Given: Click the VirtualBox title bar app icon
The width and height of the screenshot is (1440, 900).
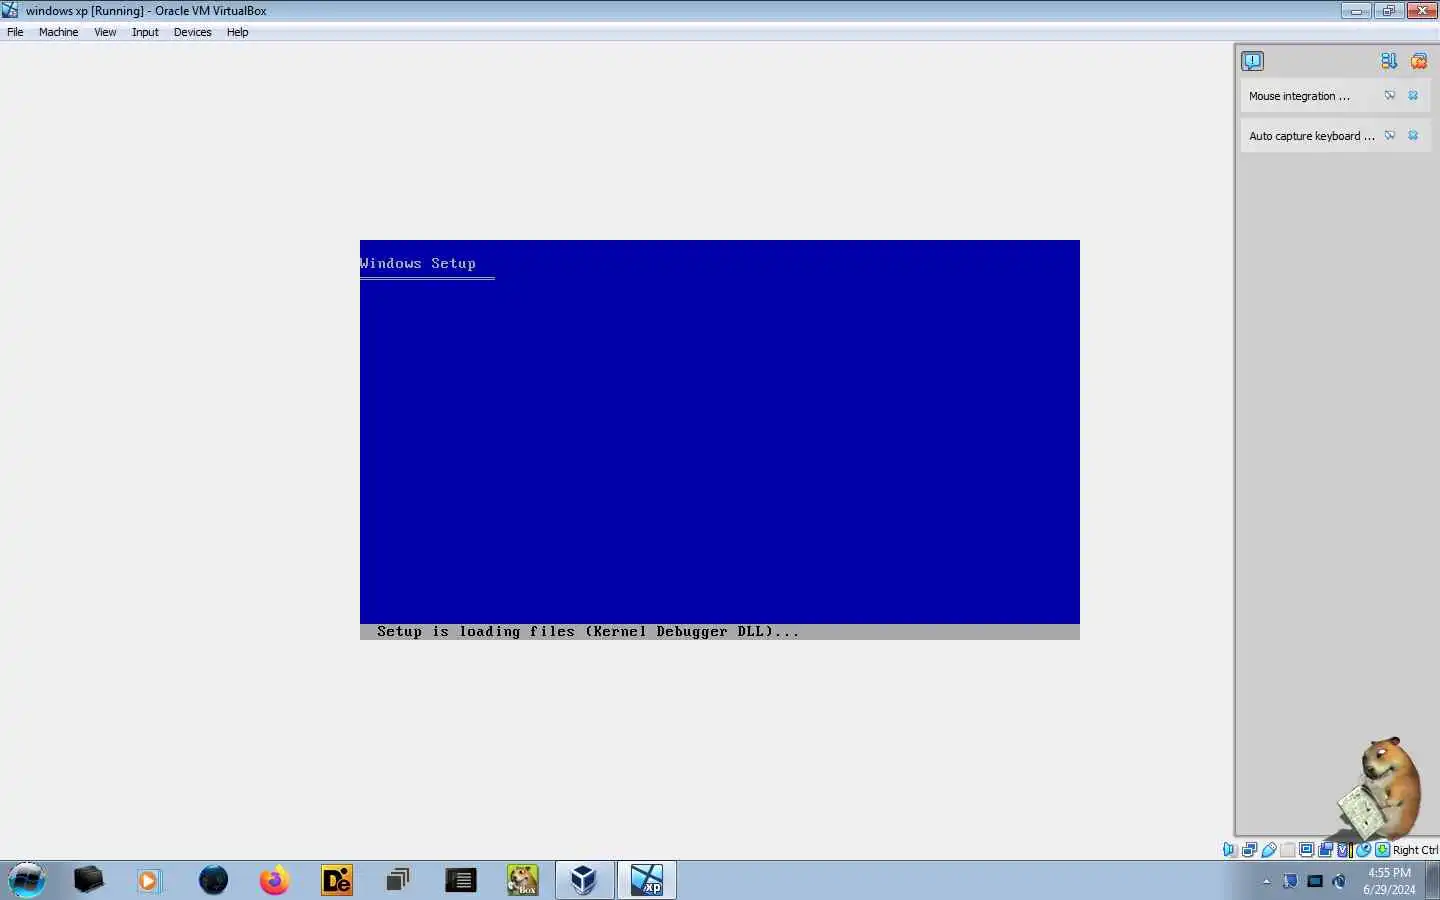Looking at the screenshot, I should 10,10.
